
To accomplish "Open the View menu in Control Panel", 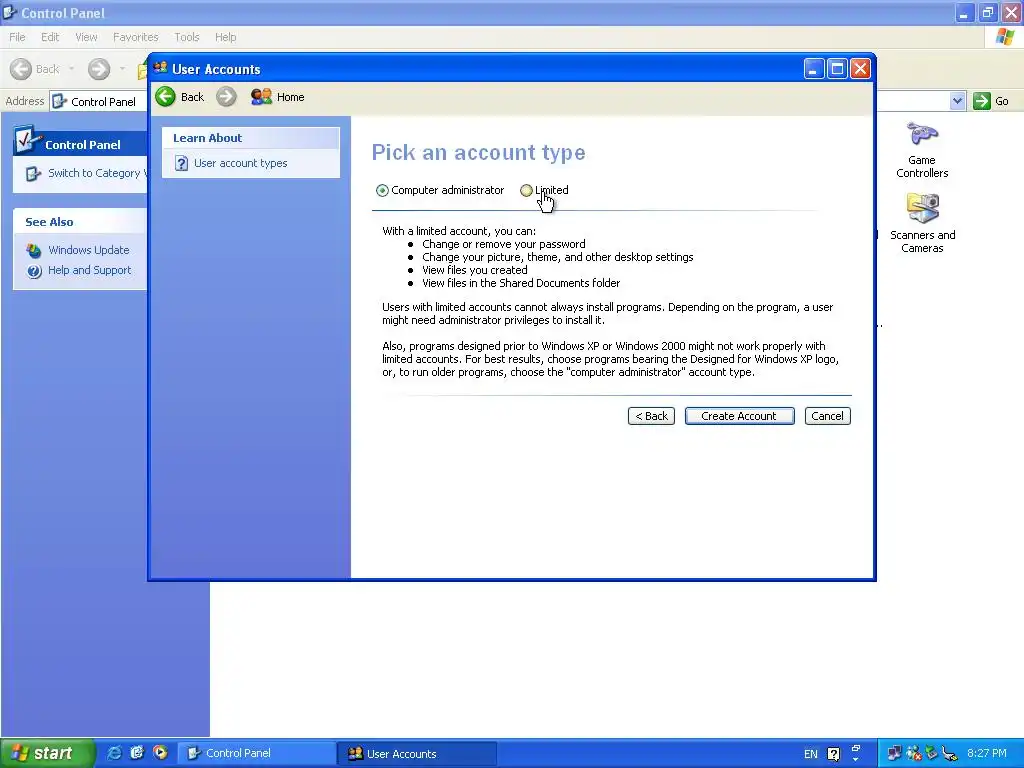I will pos(86,37).
